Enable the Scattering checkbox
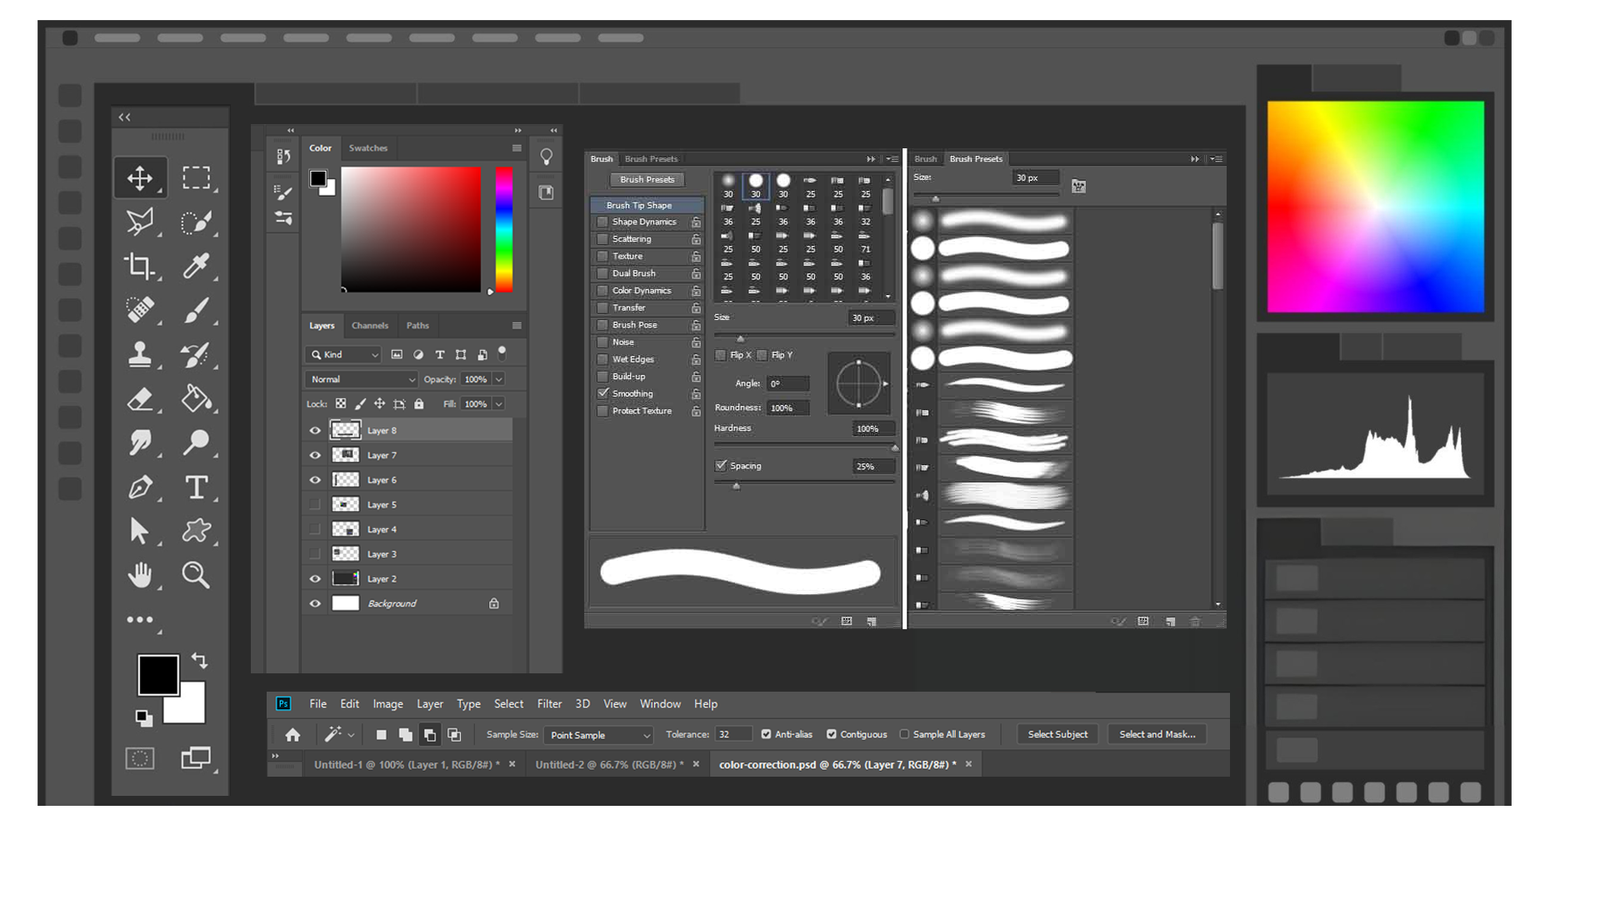Image resolution: width=1600 pixels, height=900 pixels. (x=603, y=239)
